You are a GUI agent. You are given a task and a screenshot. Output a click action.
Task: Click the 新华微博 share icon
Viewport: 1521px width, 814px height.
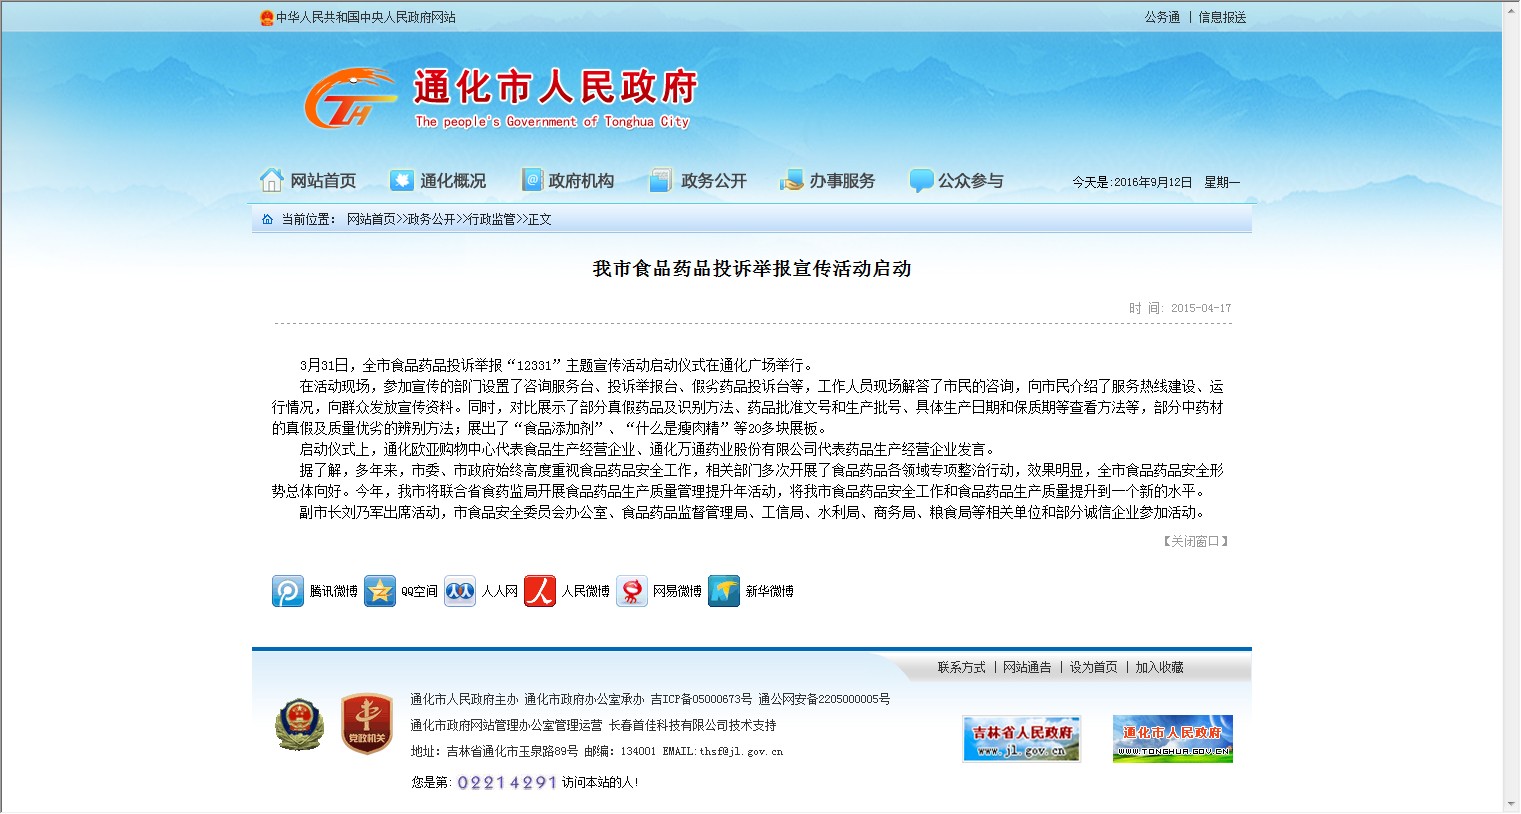click(x=724, y=591)
